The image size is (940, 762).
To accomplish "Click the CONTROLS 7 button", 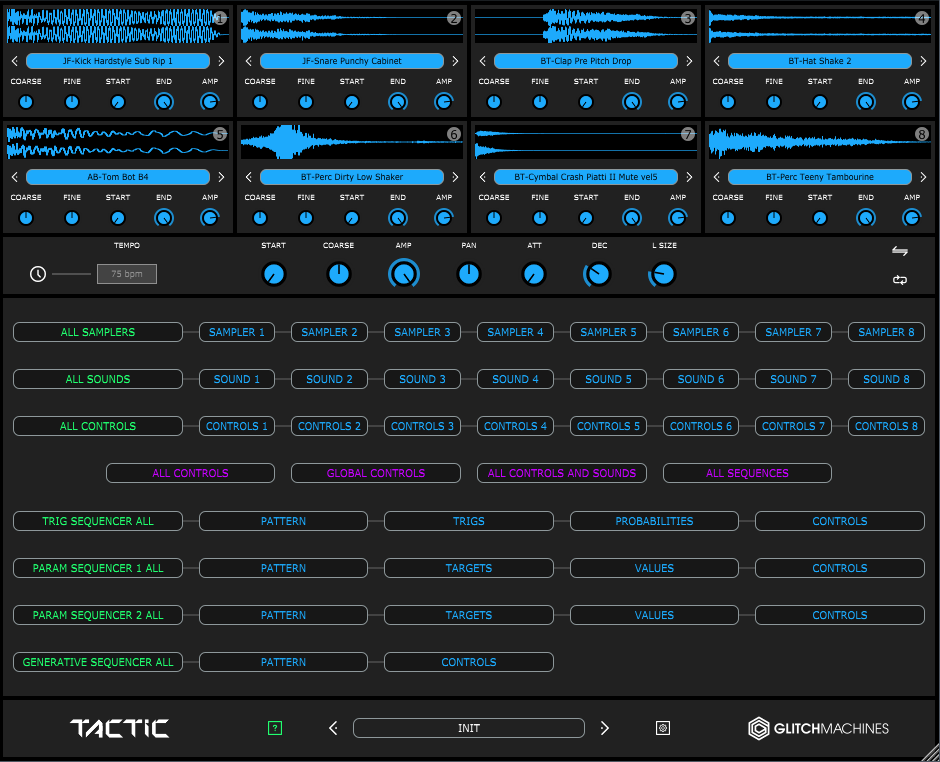I will (793, 426).
